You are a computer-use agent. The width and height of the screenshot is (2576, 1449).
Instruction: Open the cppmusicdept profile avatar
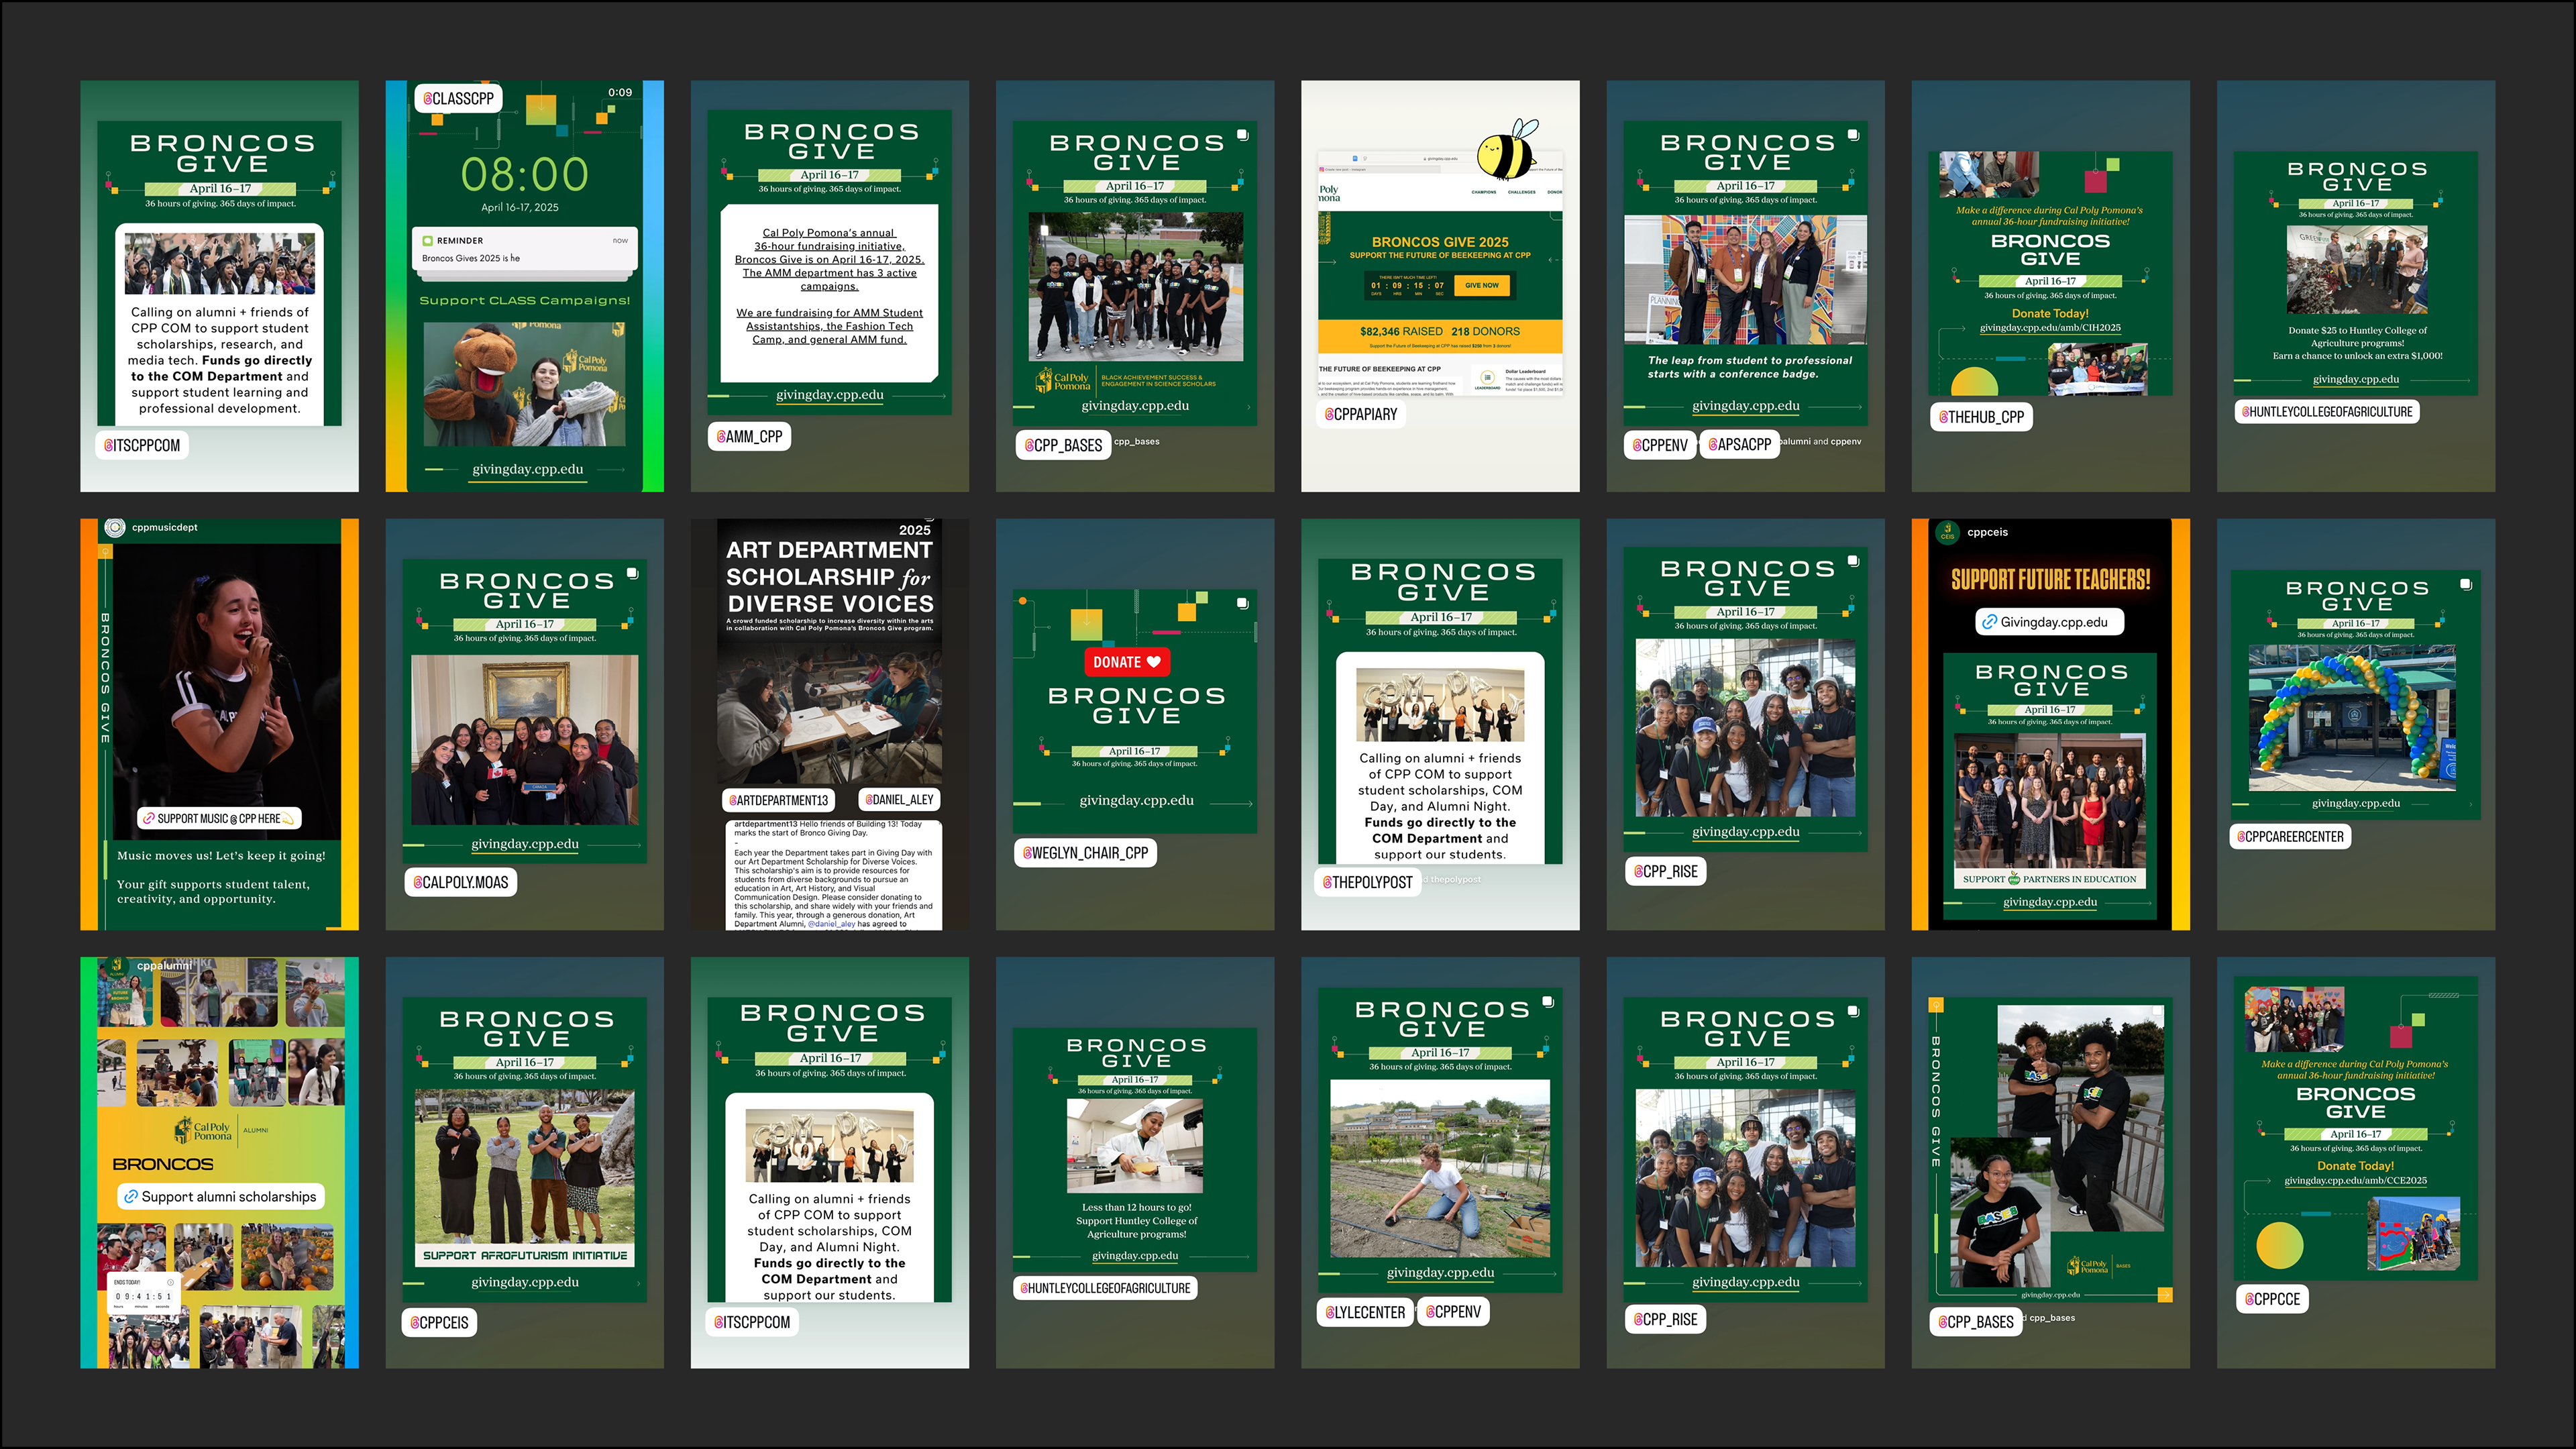click(x=114, y=528)
